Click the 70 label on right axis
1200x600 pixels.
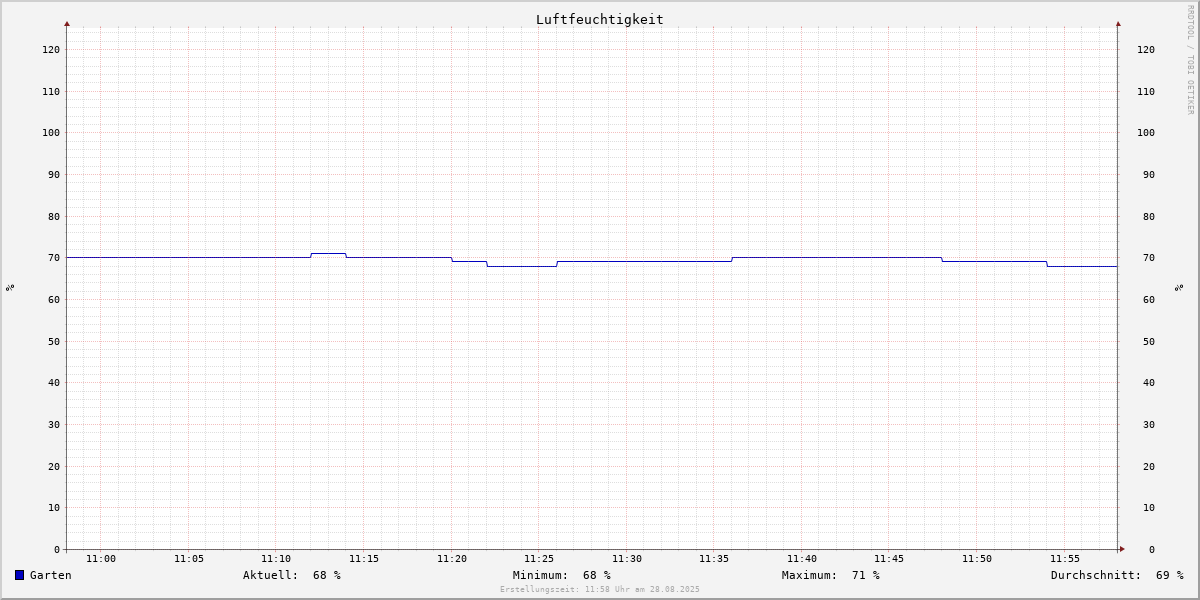click(x=1149, y=257)
